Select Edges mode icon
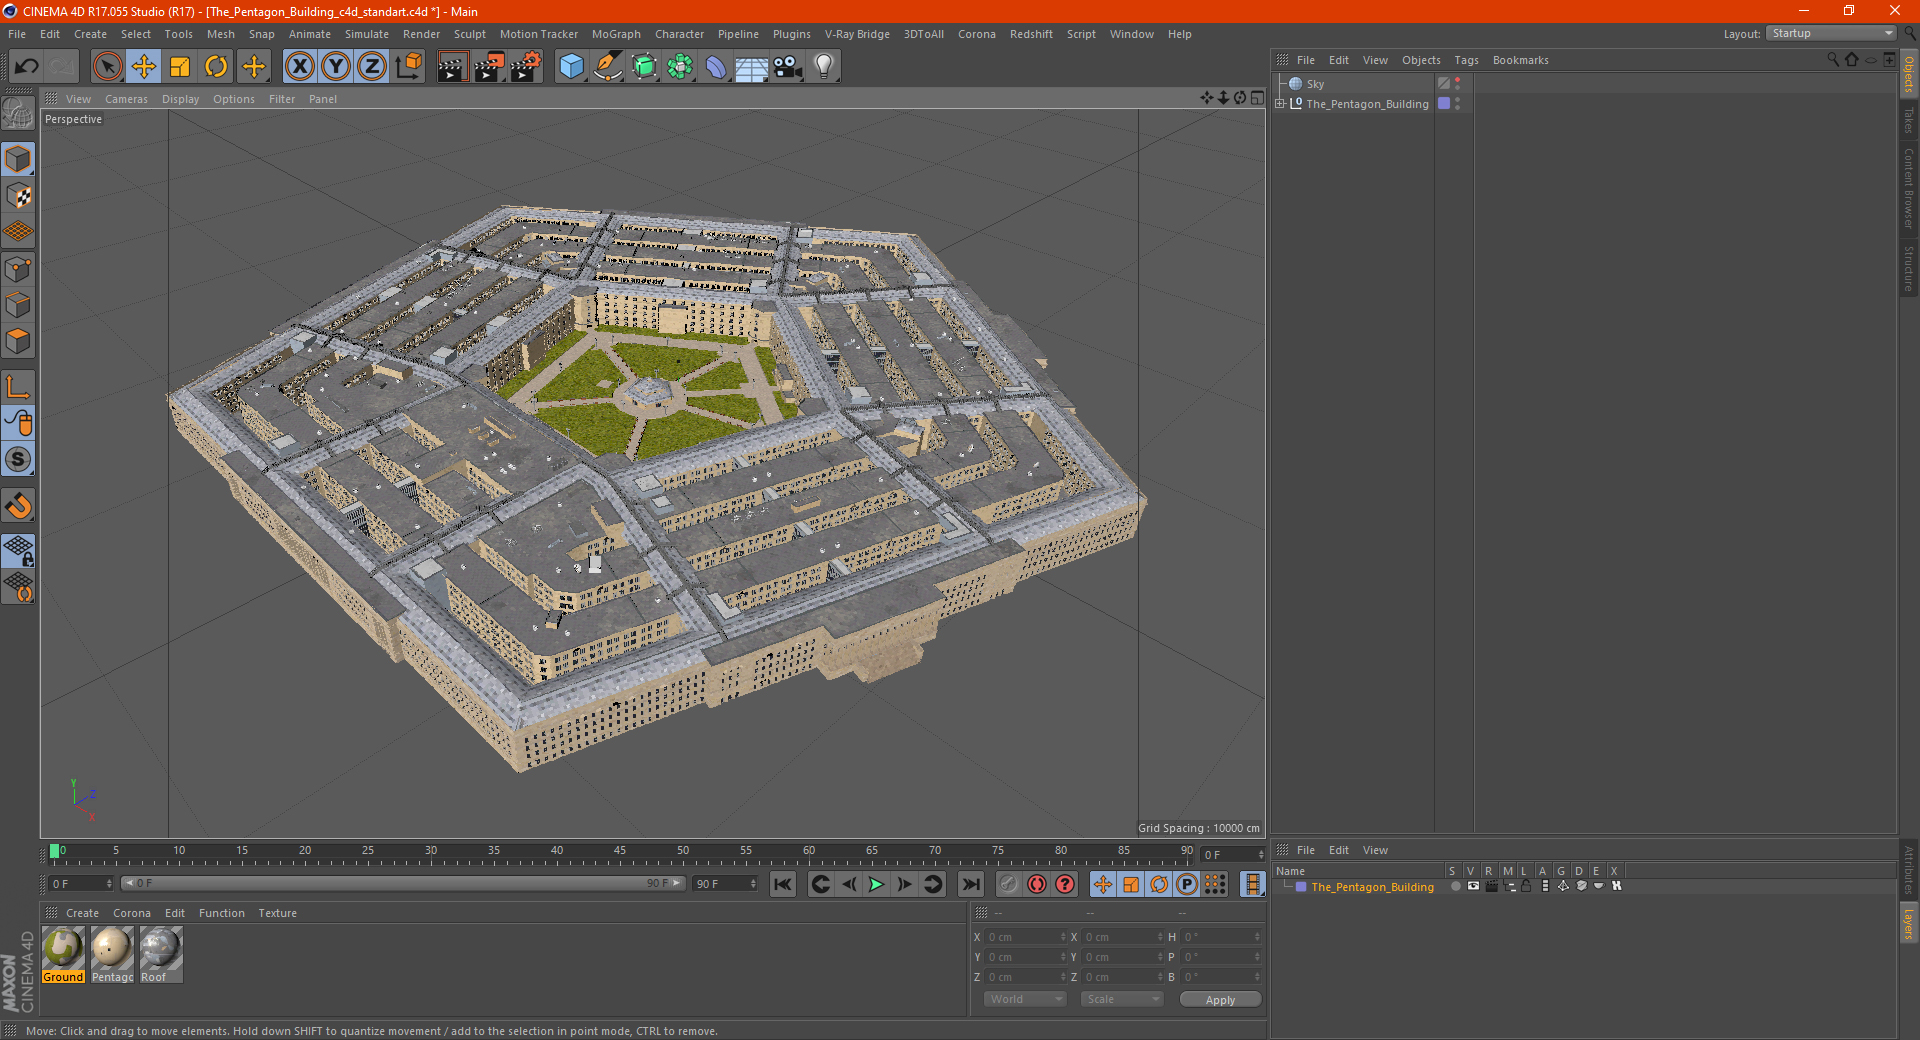The height and width of the screenshot is (1040, 1920). tap(18, 305)
